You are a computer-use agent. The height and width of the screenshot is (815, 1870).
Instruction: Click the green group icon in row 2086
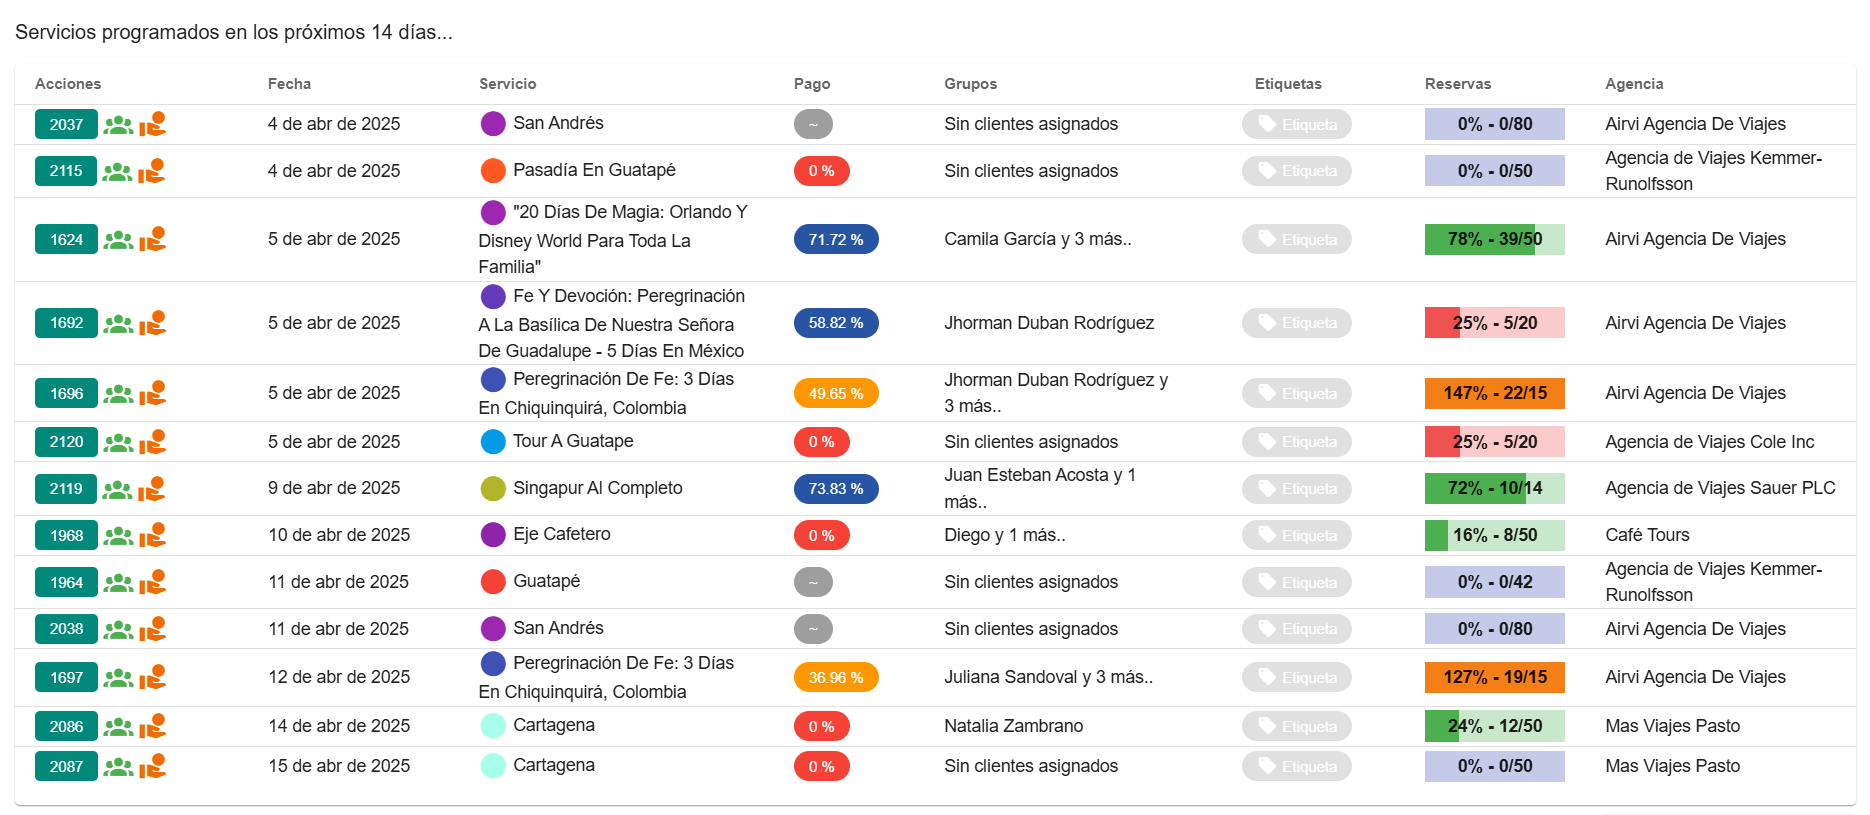(118, 727)
